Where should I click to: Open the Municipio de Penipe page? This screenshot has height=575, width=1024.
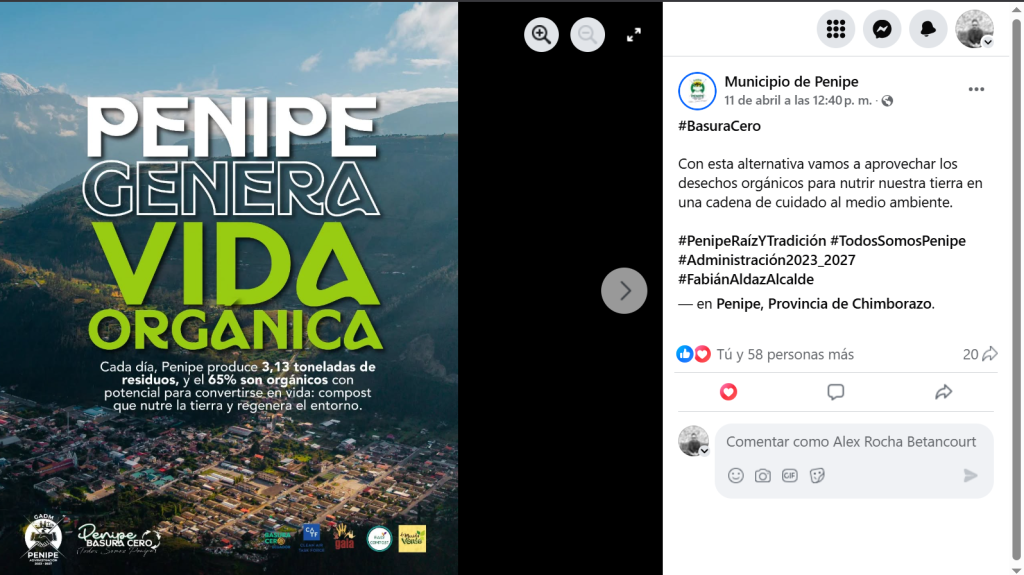pos(791,82)
